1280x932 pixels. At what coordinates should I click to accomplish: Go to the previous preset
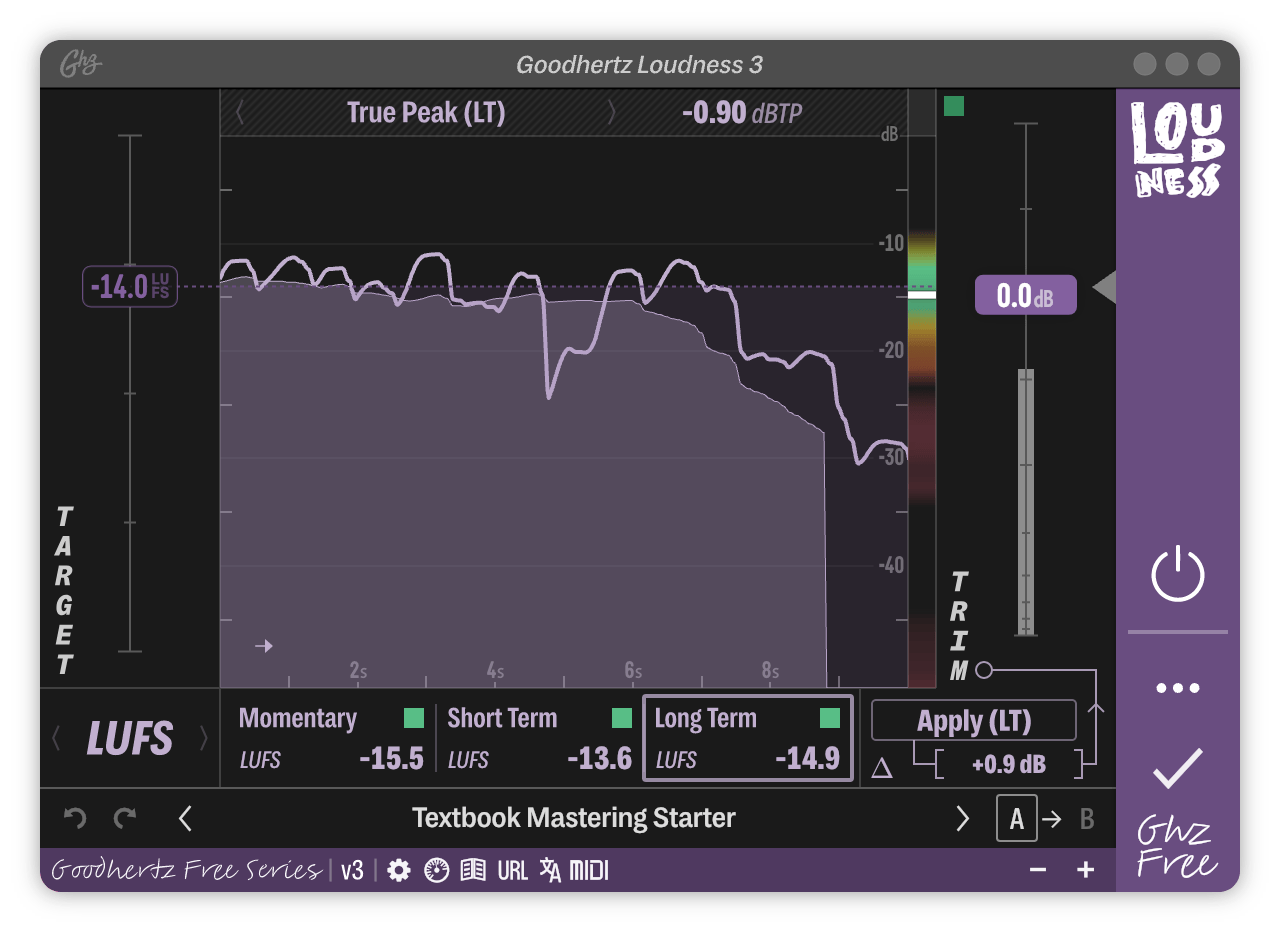[x=185, y=819]
